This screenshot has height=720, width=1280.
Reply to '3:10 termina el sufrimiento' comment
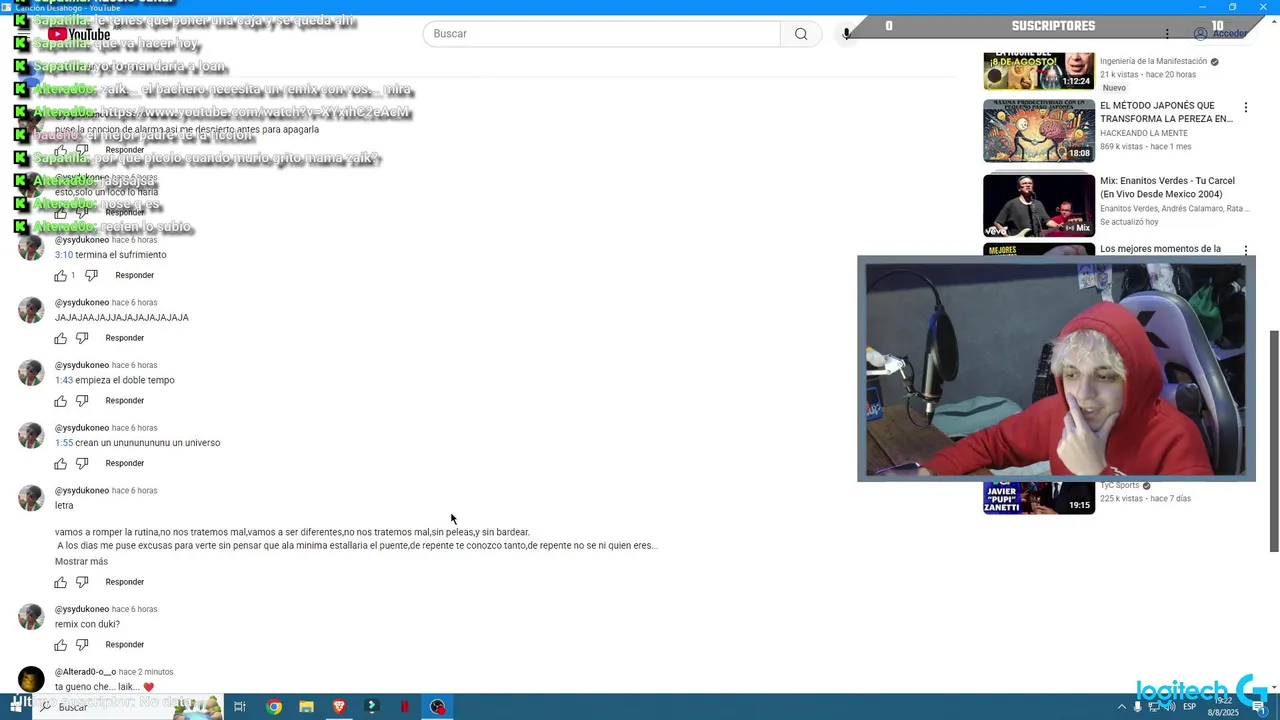pyautogui.click(x=134, y=275)
